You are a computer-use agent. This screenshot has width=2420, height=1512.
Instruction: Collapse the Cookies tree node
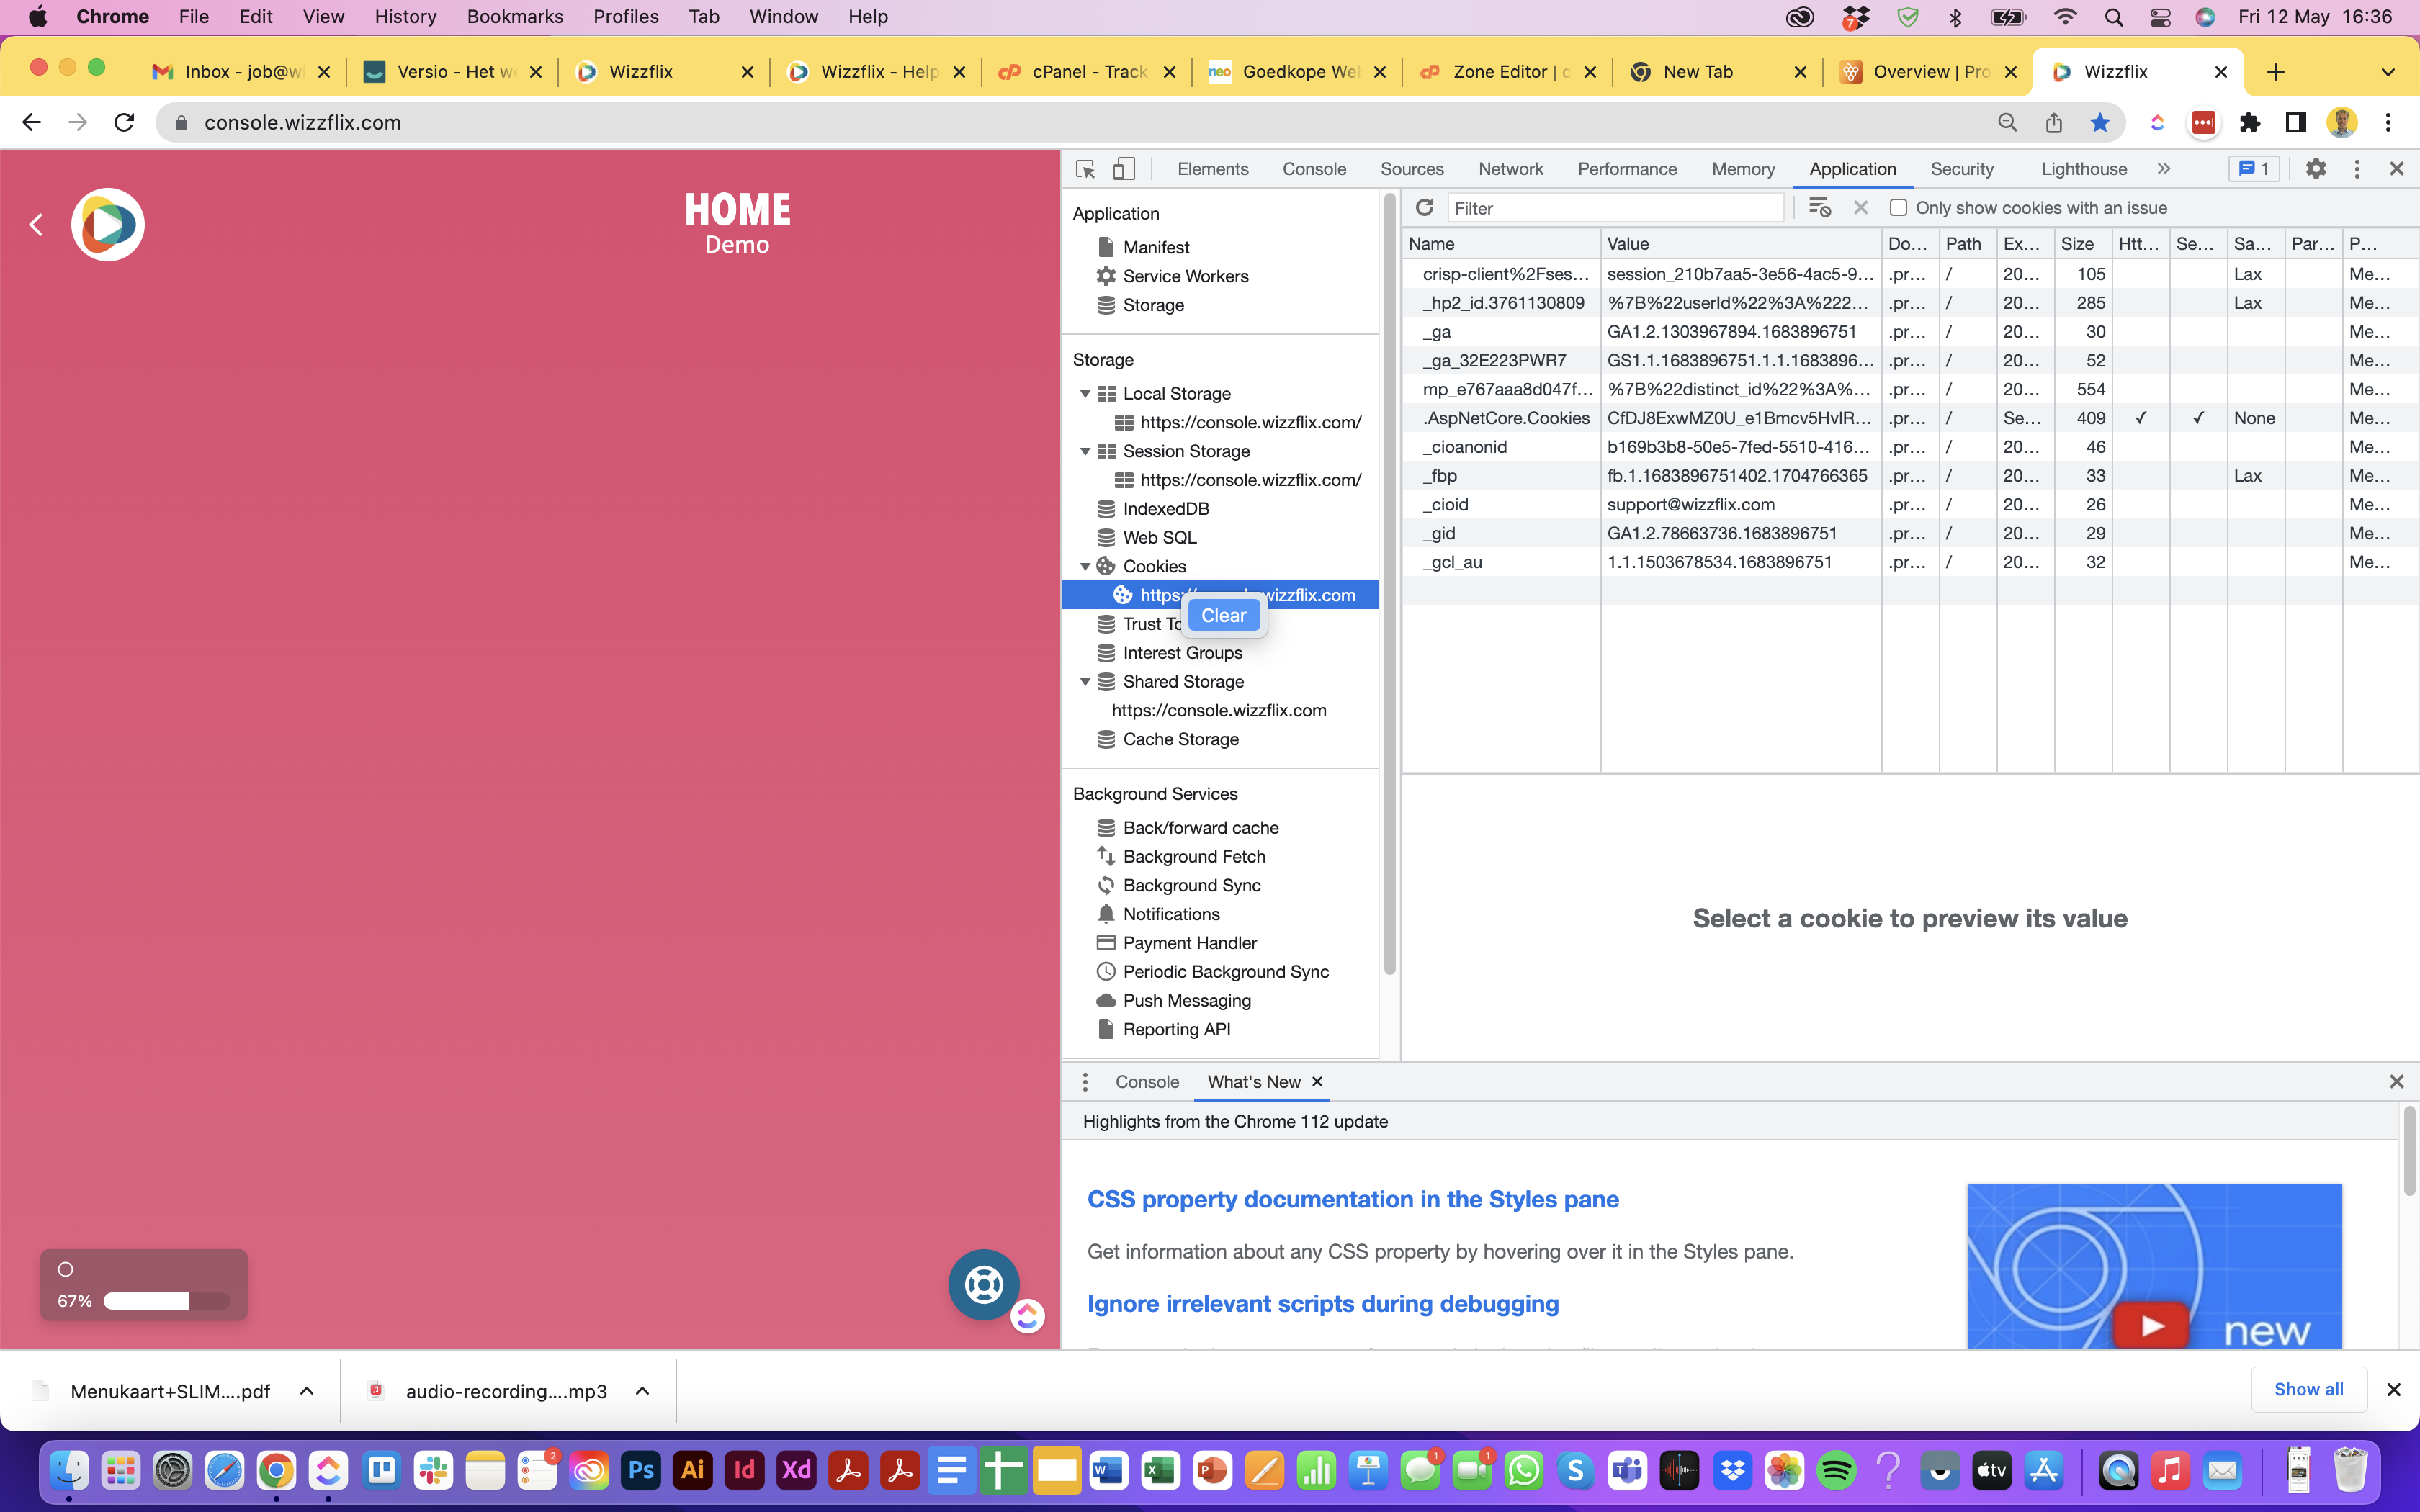click(x=1085, y=567)
